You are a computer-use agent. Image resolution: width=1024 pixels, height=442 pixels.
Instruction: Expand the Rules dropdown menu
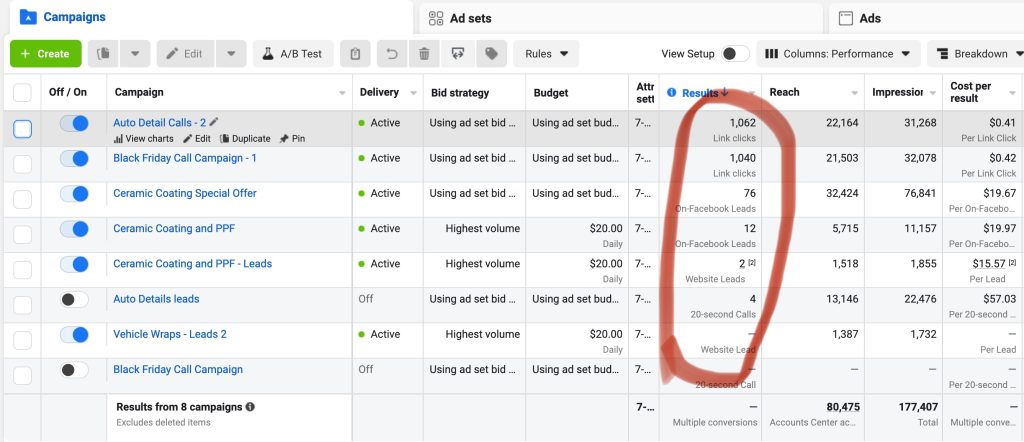(x=547, y=54)
